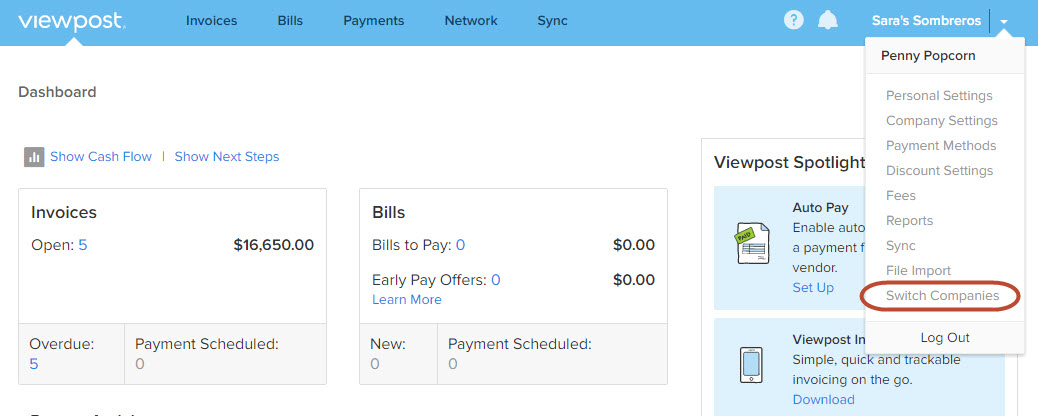Image resolution: width=1038 pixels, height=416 pixels.
Task: Click the Show Cash Flow link
Action: coord(101,157)
